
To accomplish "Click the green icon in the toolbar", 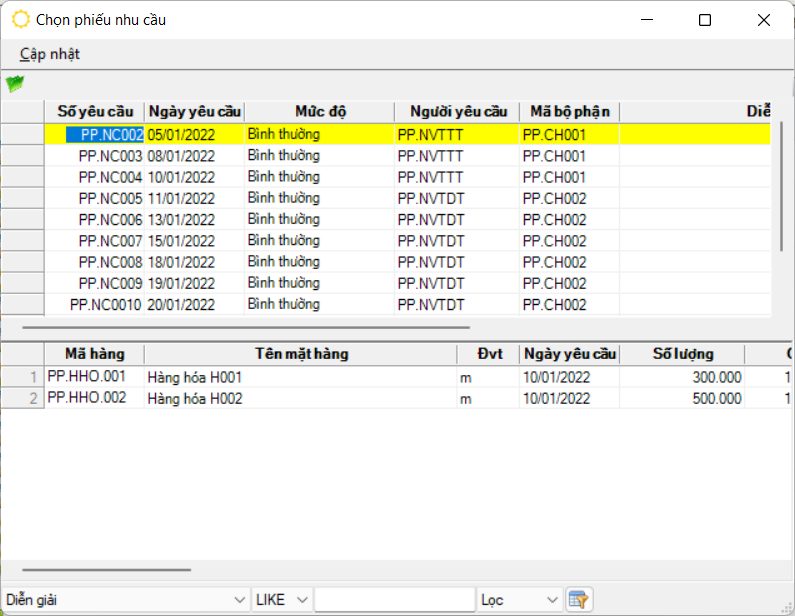I will (14, 84).
